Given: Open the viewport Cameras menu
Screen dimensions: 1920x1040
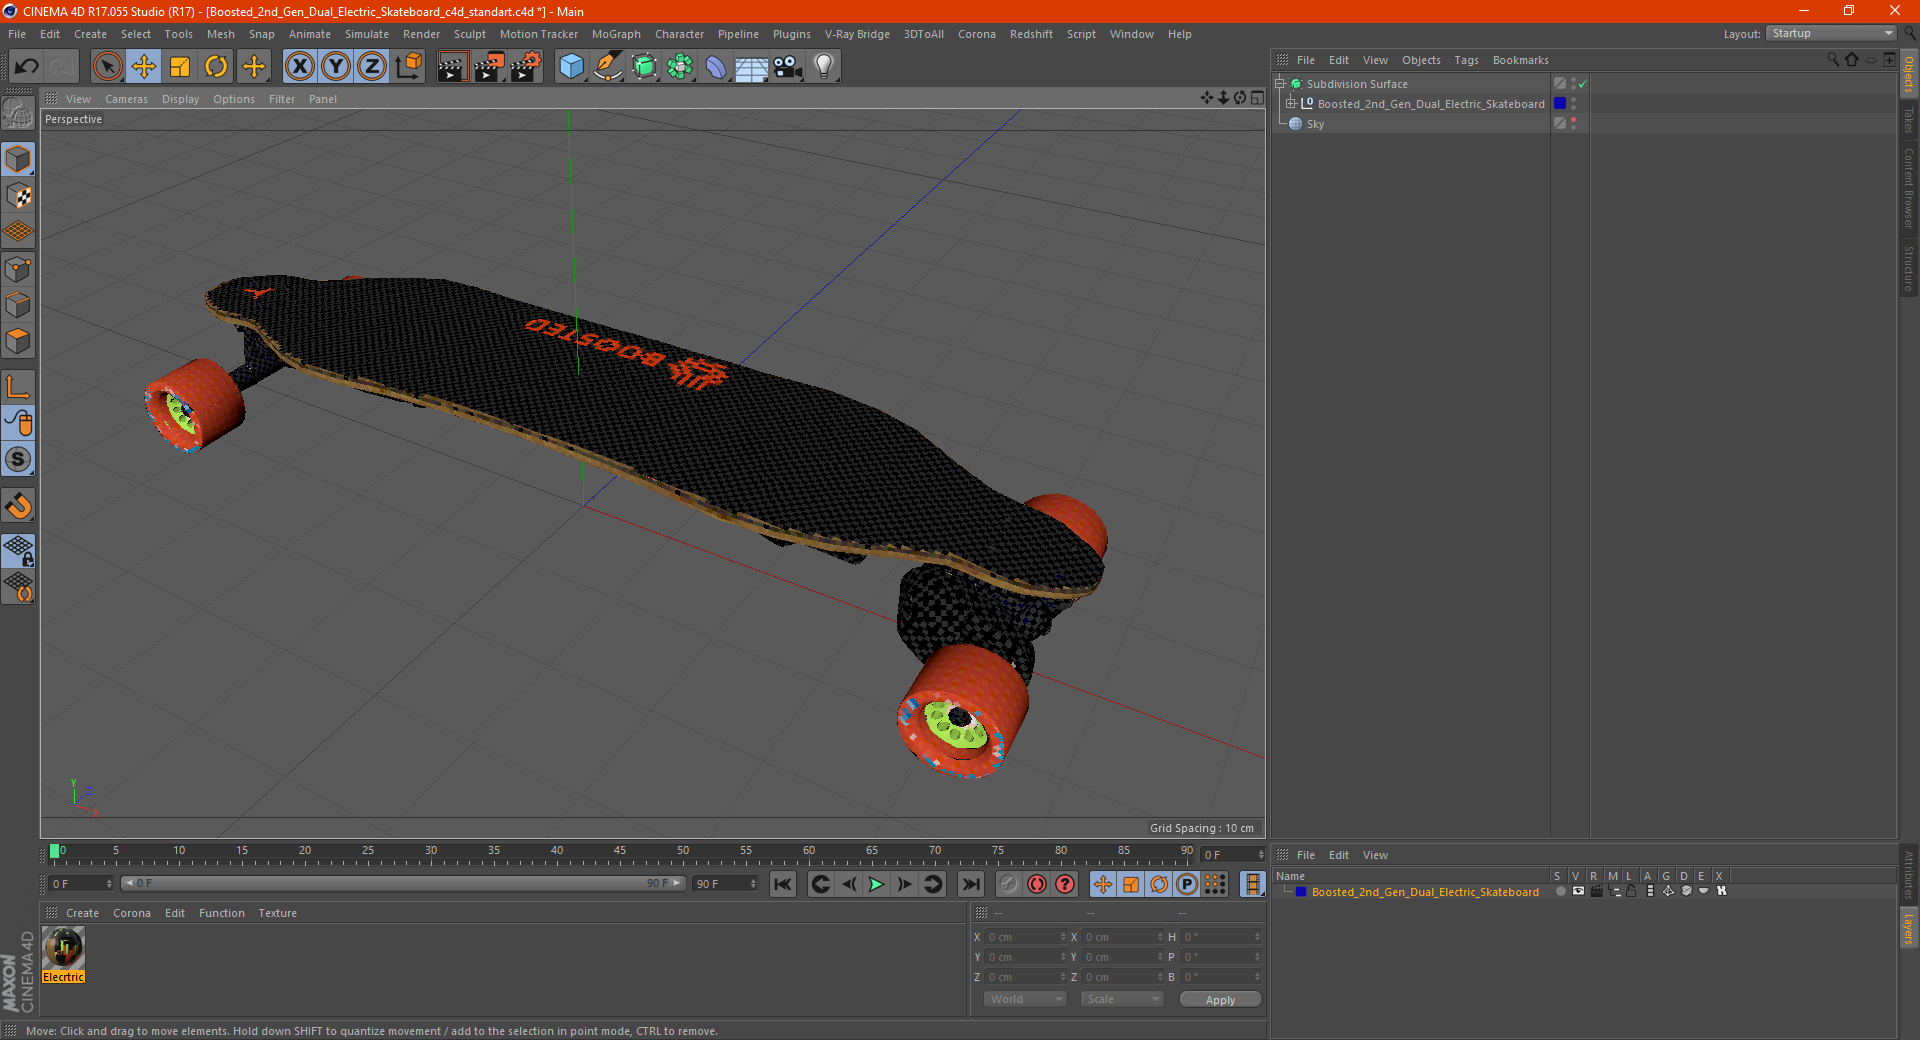Looking at the screenshot, I should click(x=126, y=99).
